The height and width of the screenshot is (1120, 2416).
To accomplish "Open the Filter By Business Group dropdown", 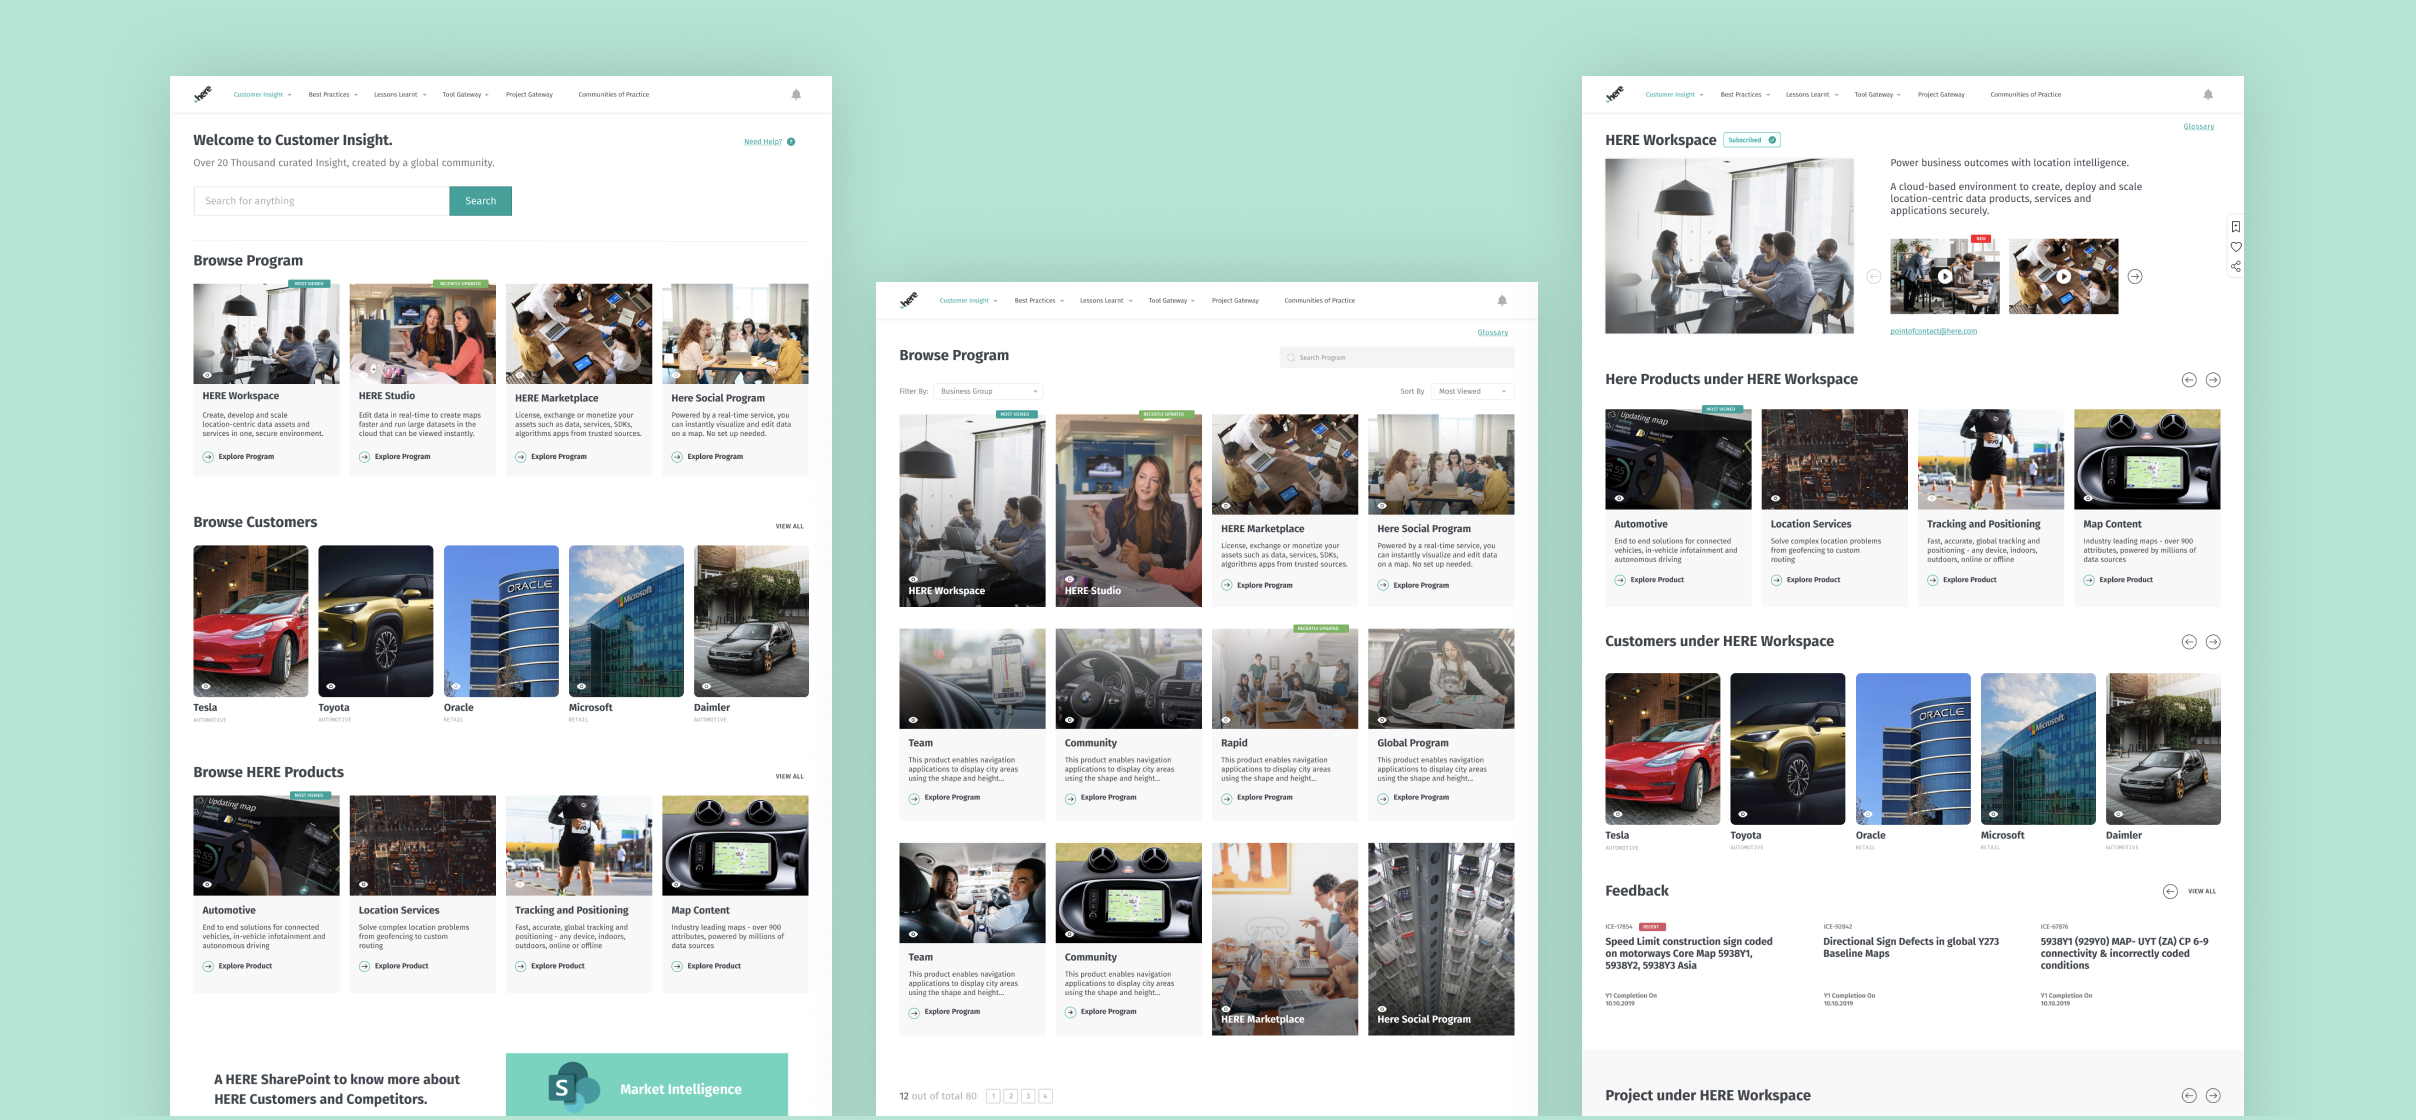I will [x=988, y=391].
